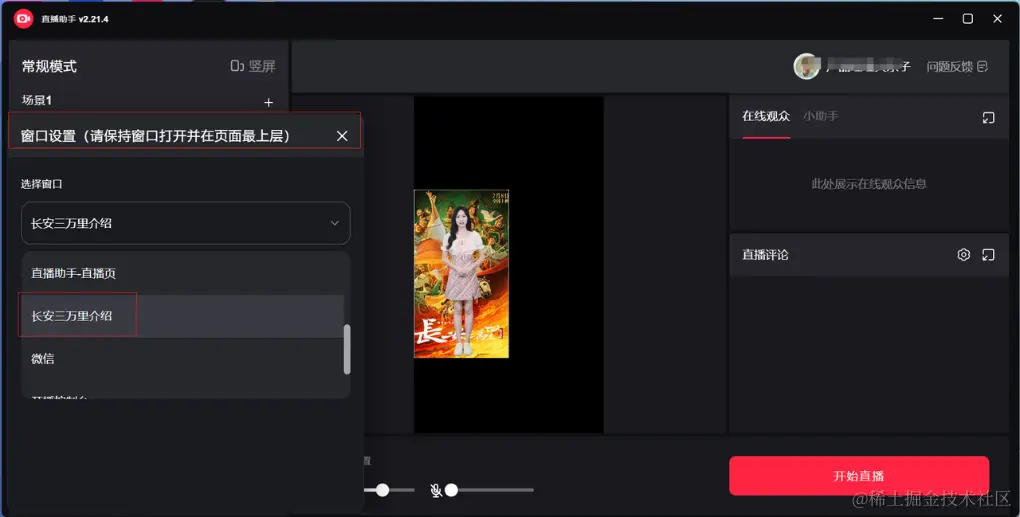Close the 窗口设置 panel

pos(342,136)
